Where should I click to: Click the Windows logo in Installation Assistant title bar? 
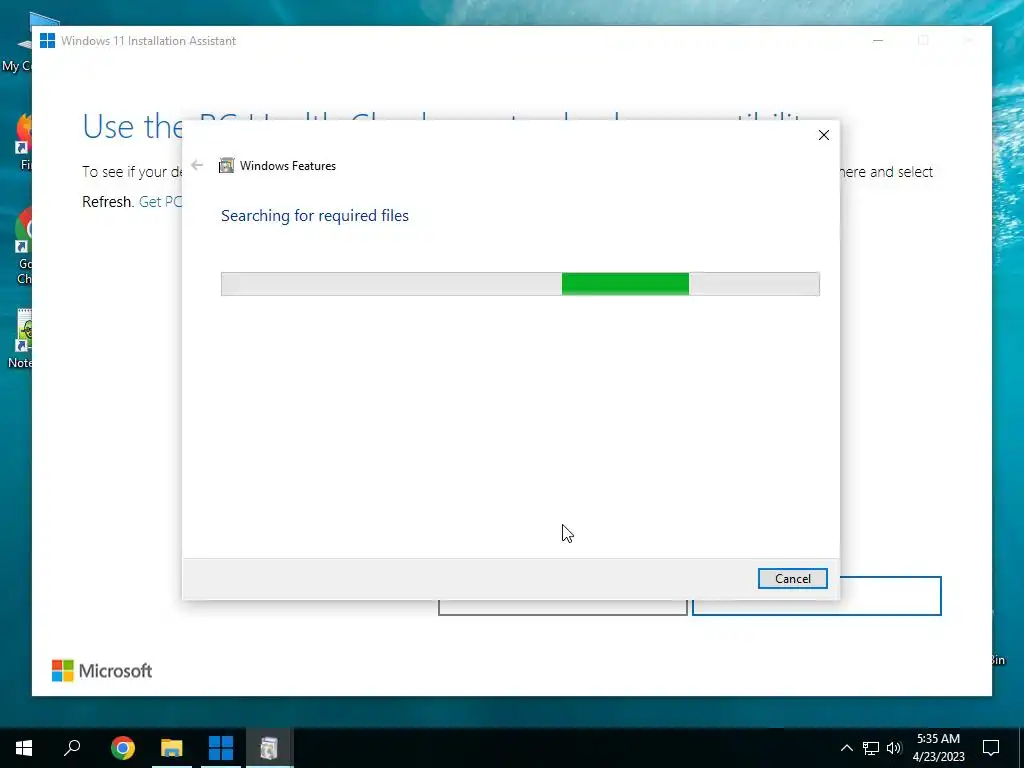coord(47,40)
